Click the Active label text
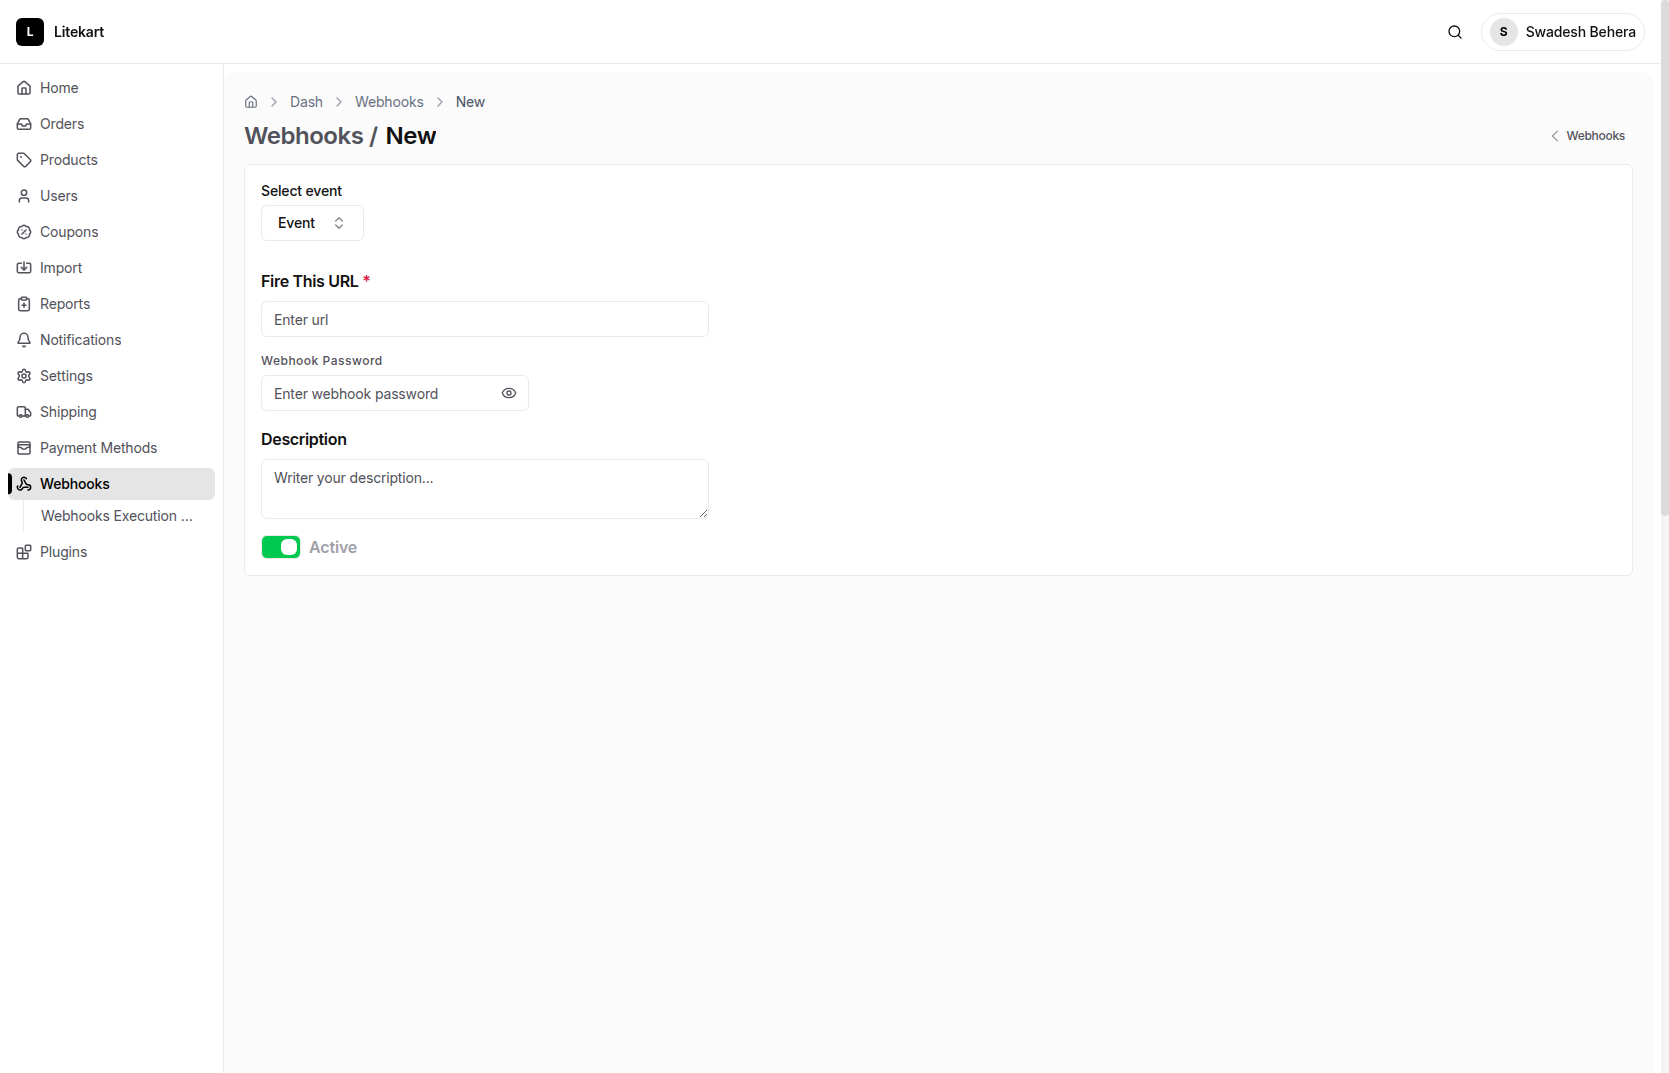 point(333,547)
